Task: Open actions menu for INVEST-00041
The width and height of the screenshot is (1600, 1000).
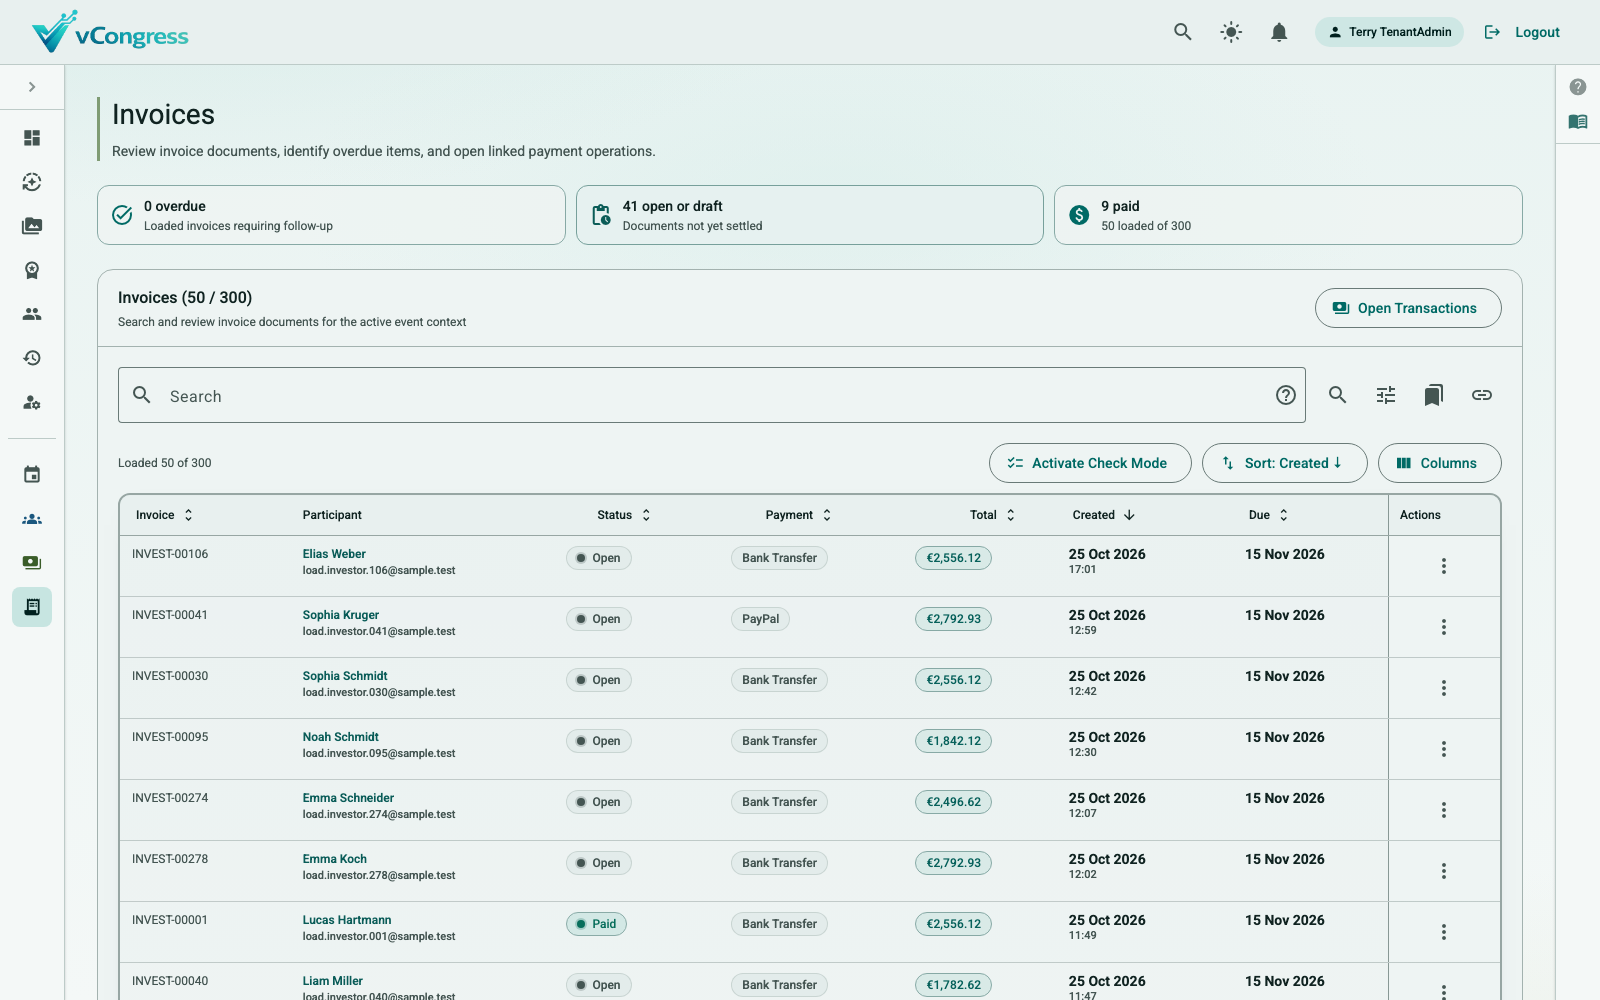Action: coord(1444,627)
